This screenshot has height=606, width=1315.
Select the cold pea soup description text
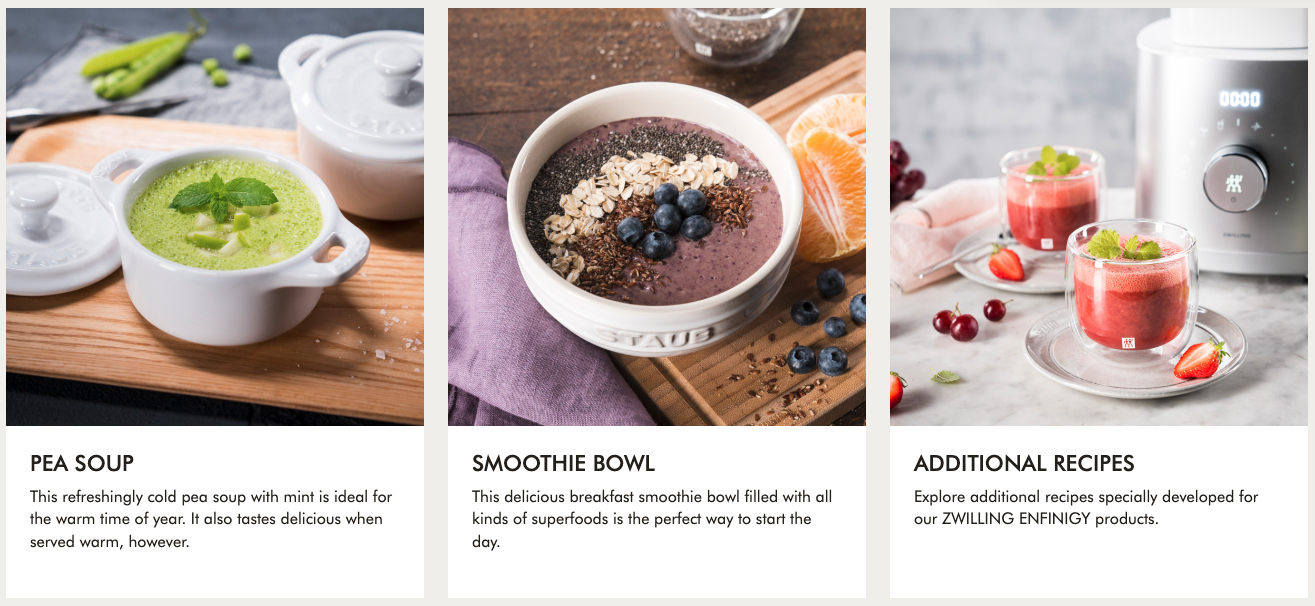(x=211, y=519)
